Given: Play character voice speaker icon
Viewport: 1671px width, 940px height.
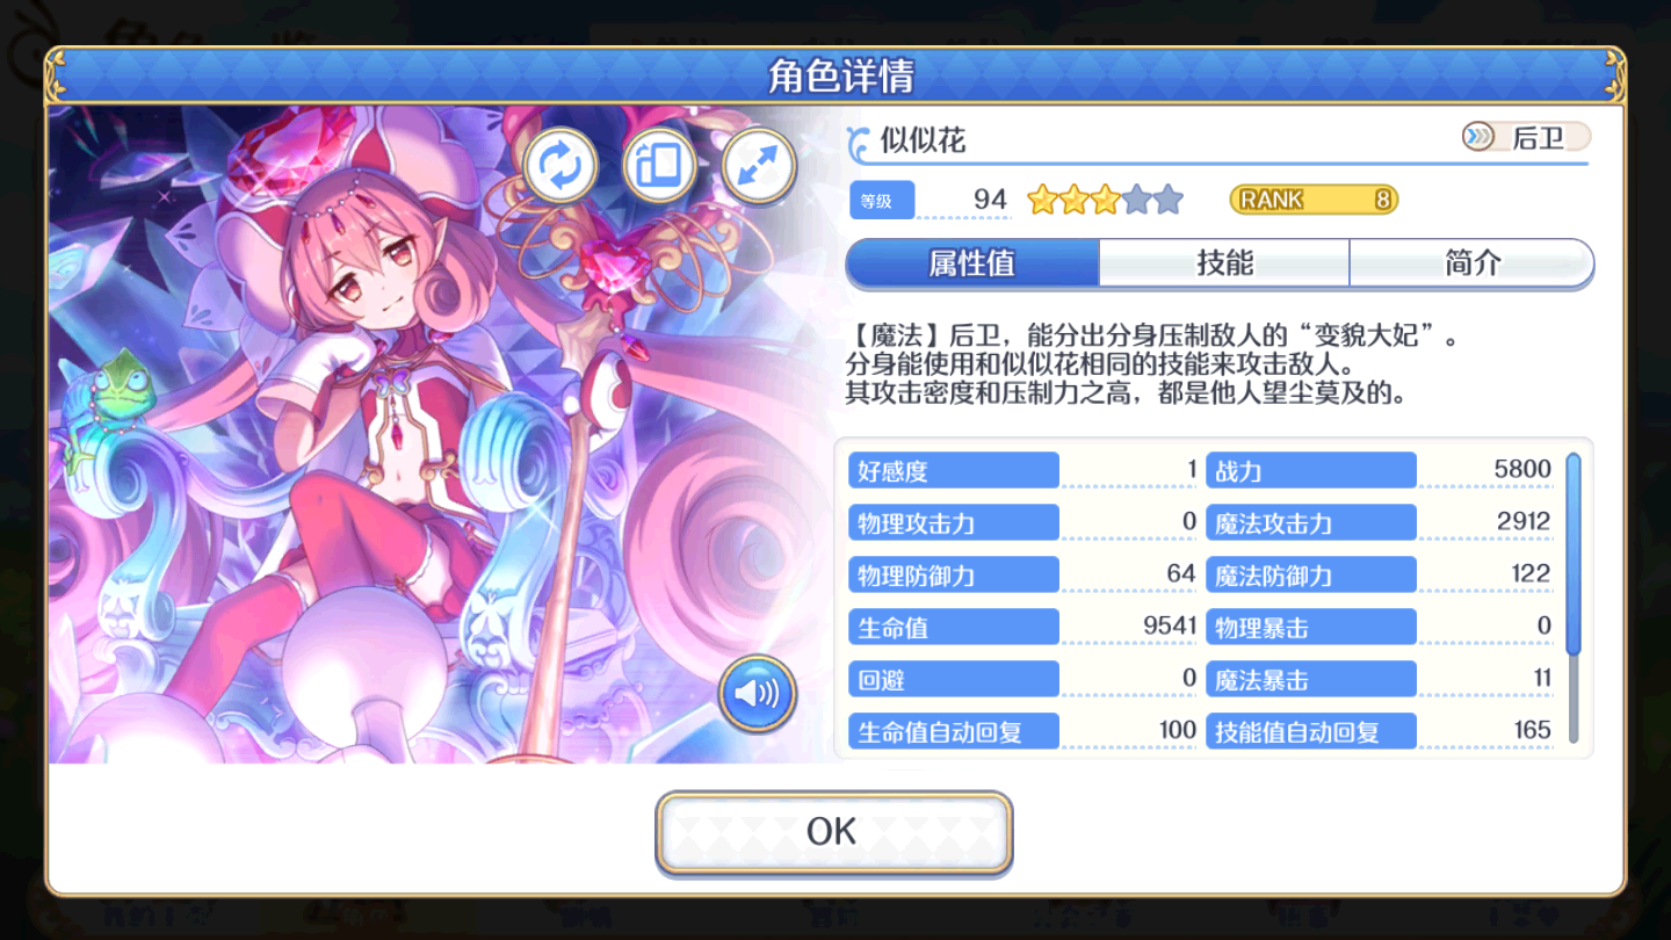Looking at the screenshot, I should point(757,693).
